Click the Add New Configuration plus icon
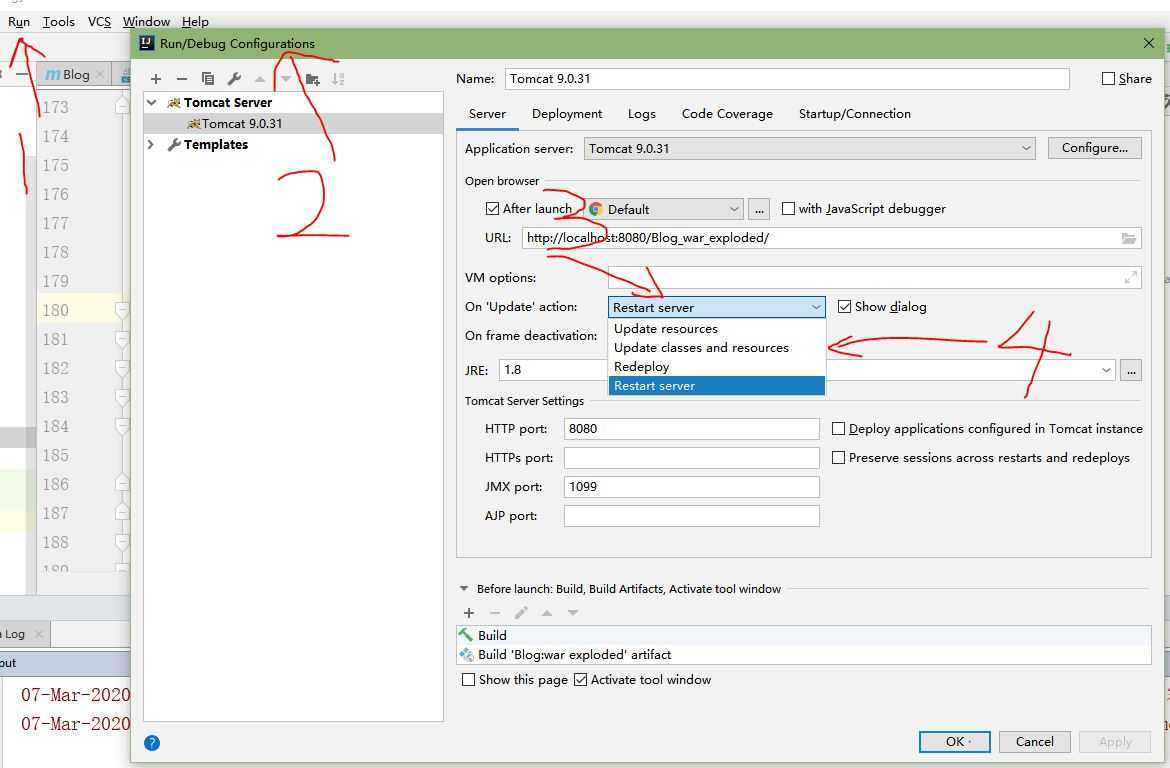The height and width of the screenshot is (768, 1170). [156, 79]
